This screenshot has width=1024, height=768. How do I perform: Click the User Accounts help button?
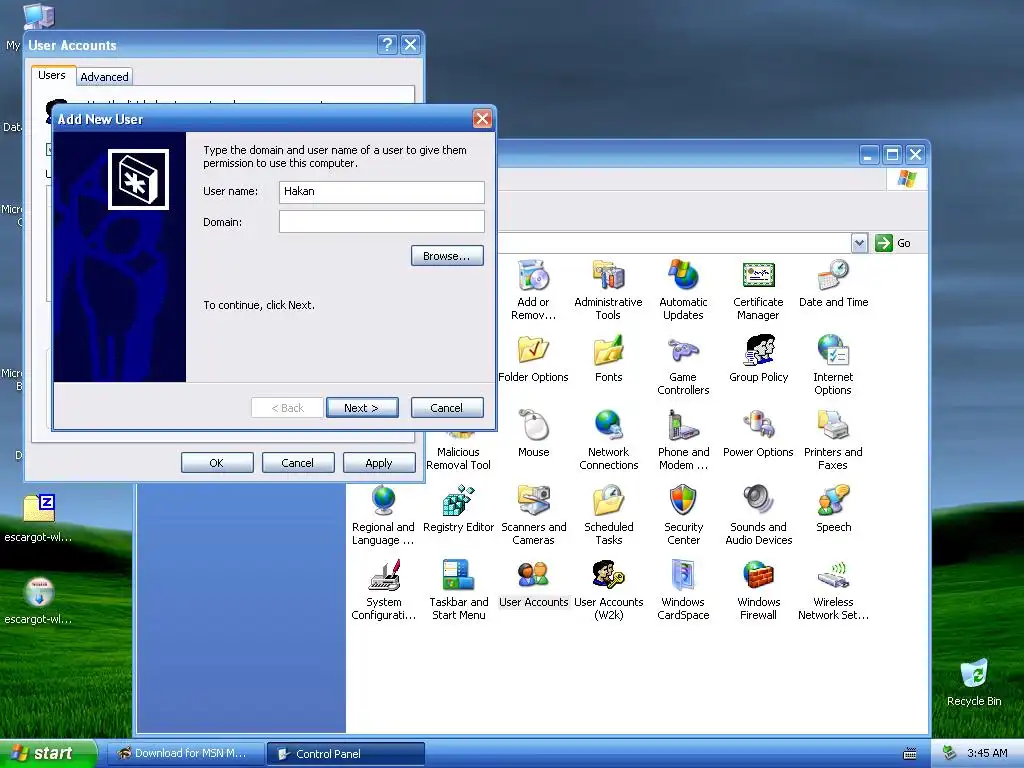387,44
